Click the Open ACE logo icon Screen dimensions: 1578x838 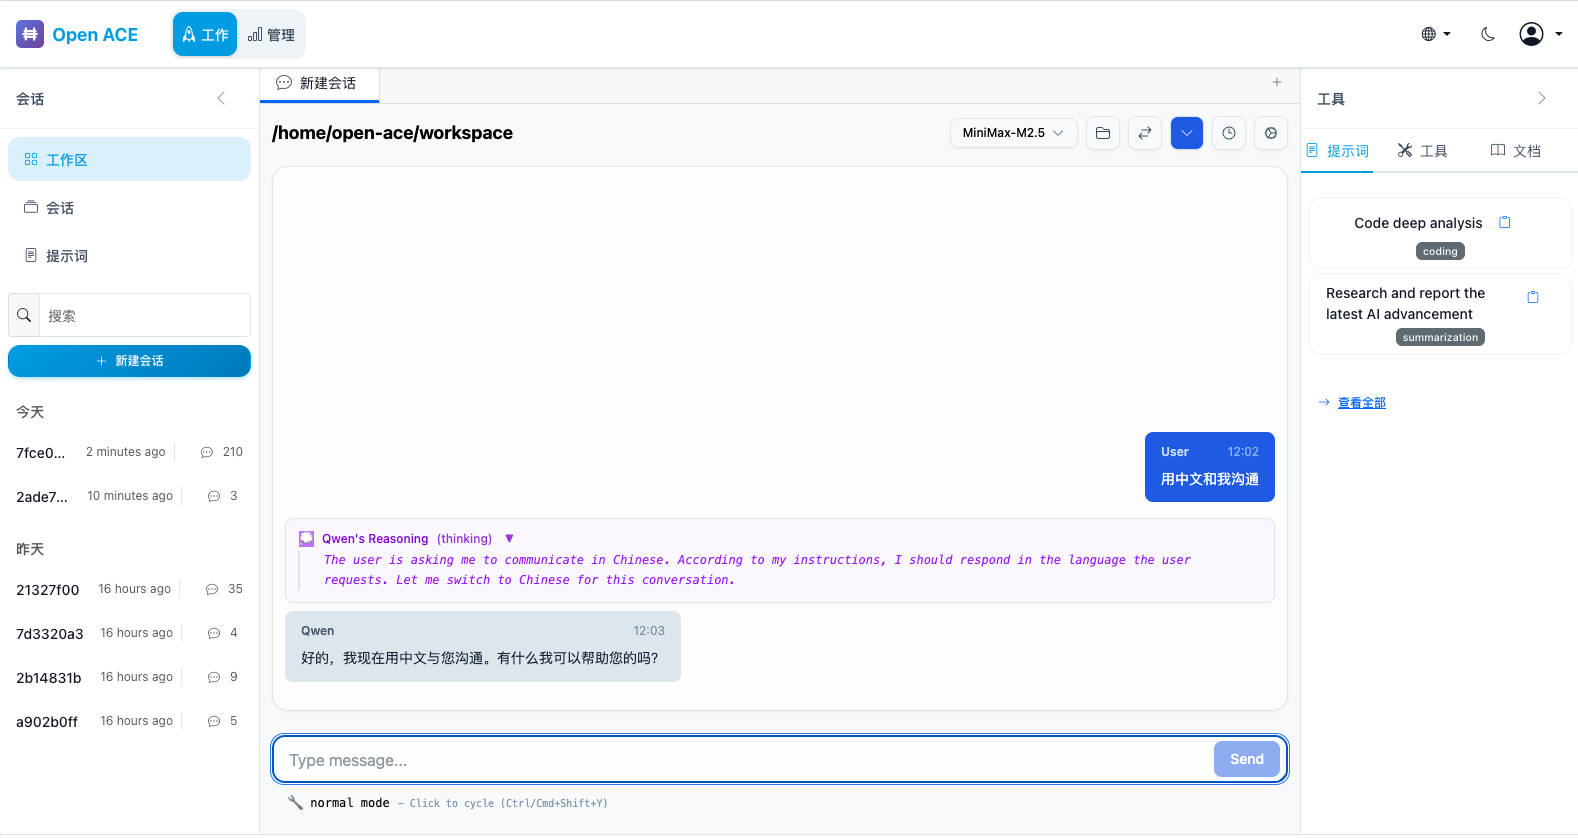(x=30, y=34)
